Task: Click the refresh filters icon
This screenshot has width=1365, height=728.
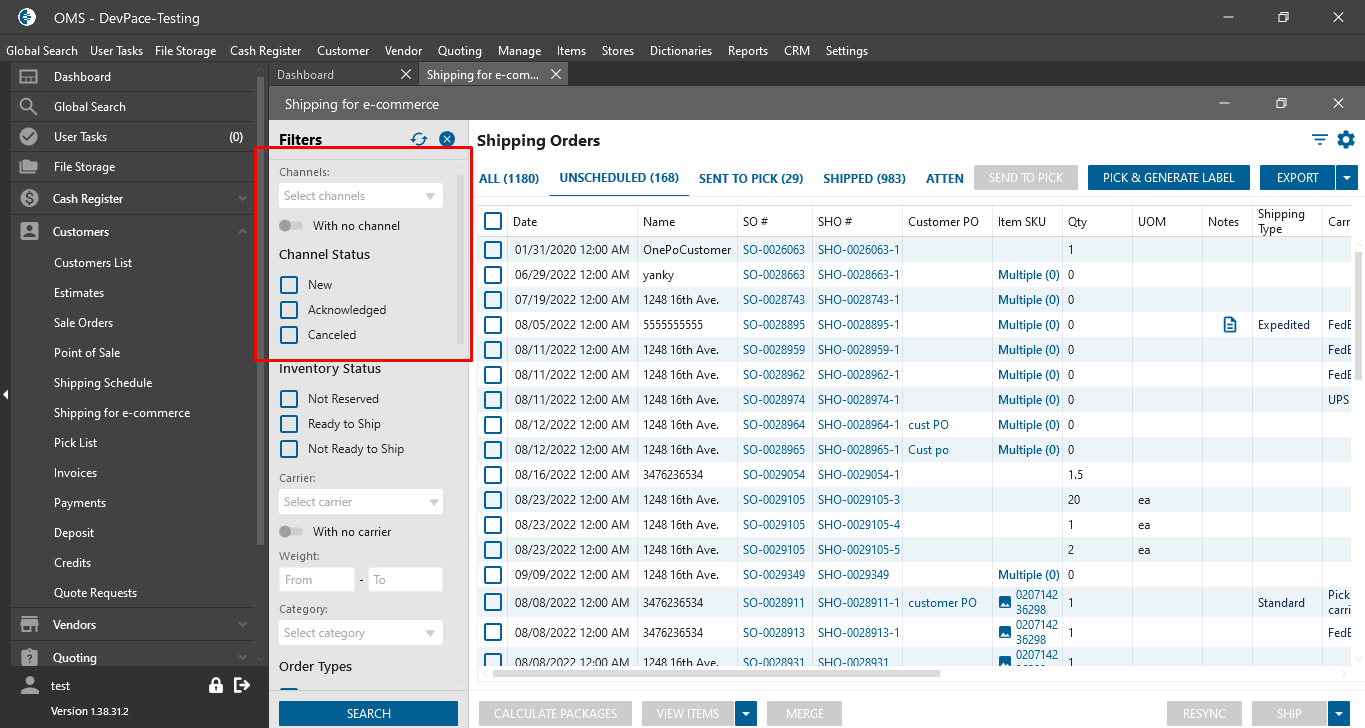Action: coord(419,140)
